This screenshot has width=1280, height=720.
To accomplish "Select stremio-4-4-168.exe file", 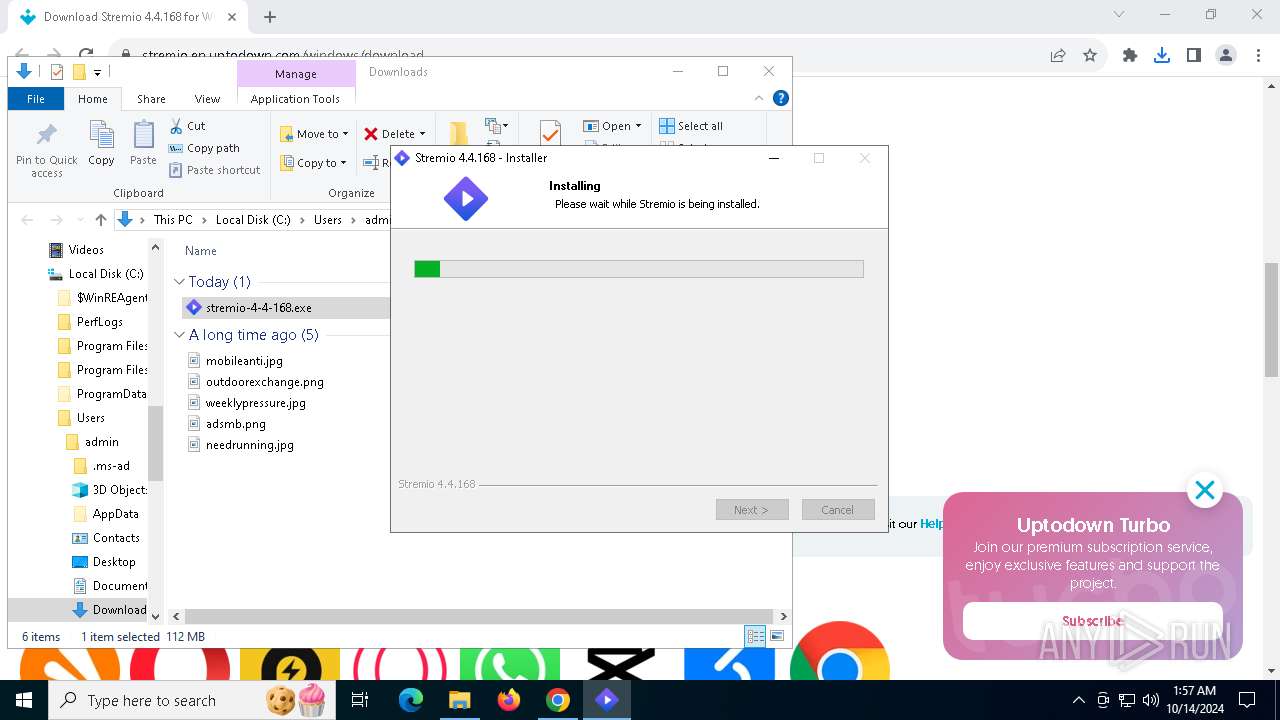I will pos(258,308).
